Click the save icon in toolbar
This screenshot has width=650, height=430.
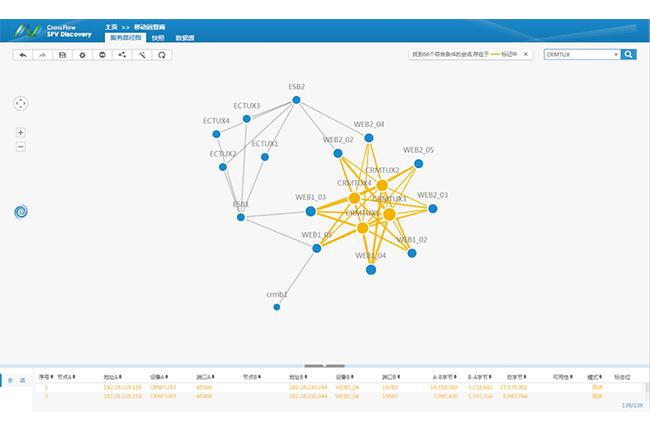[x=62, y=55]
